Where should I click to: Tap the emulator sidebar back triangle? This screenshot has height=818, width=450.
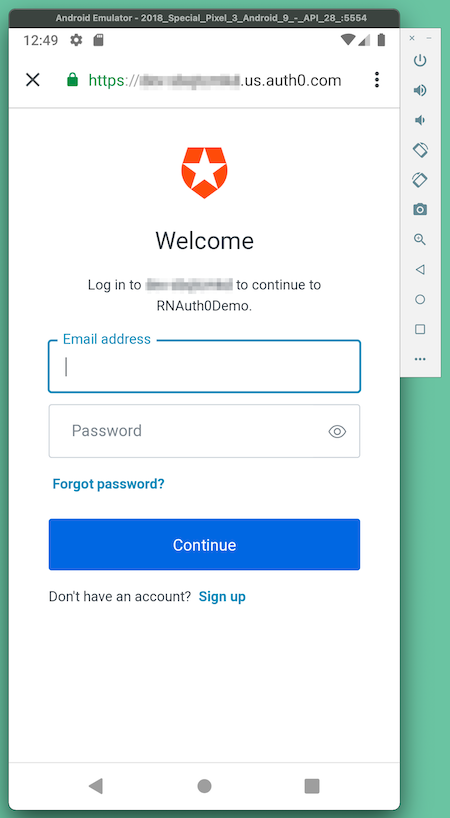pos(420,270)
